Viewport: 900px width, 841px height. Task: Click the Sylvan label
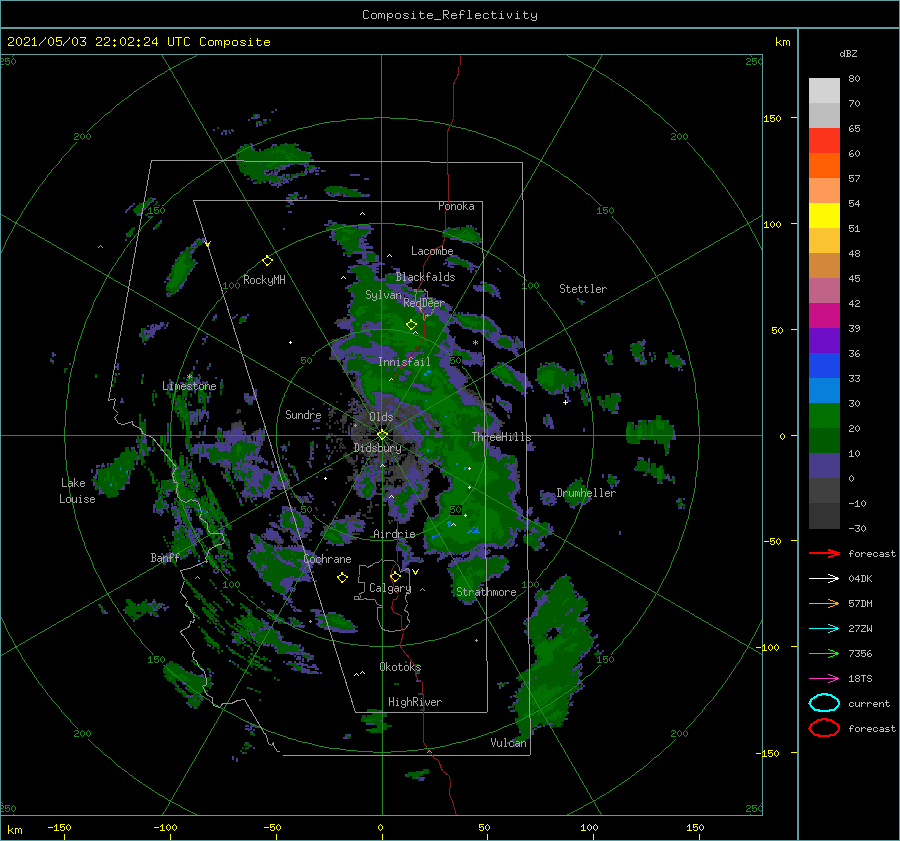point(383,295)
